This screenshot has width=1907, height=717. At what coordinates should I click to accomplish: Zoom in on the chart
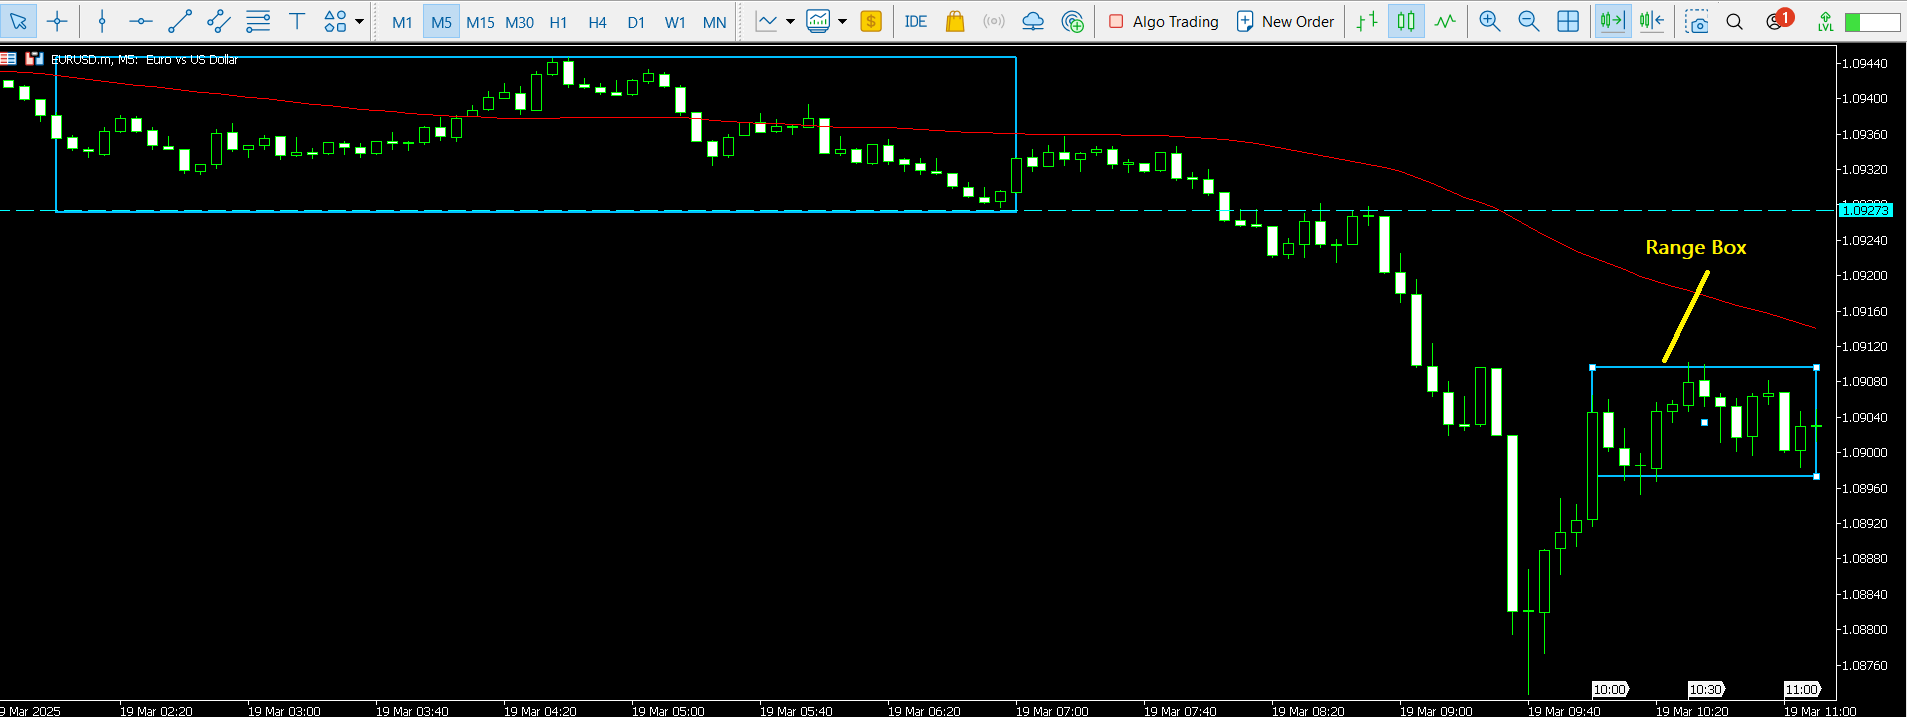(1489, 21)
